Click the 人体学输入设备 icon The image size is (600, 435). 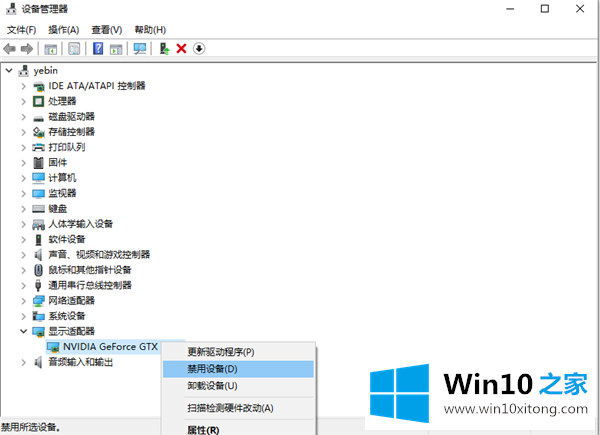point(39,224)
